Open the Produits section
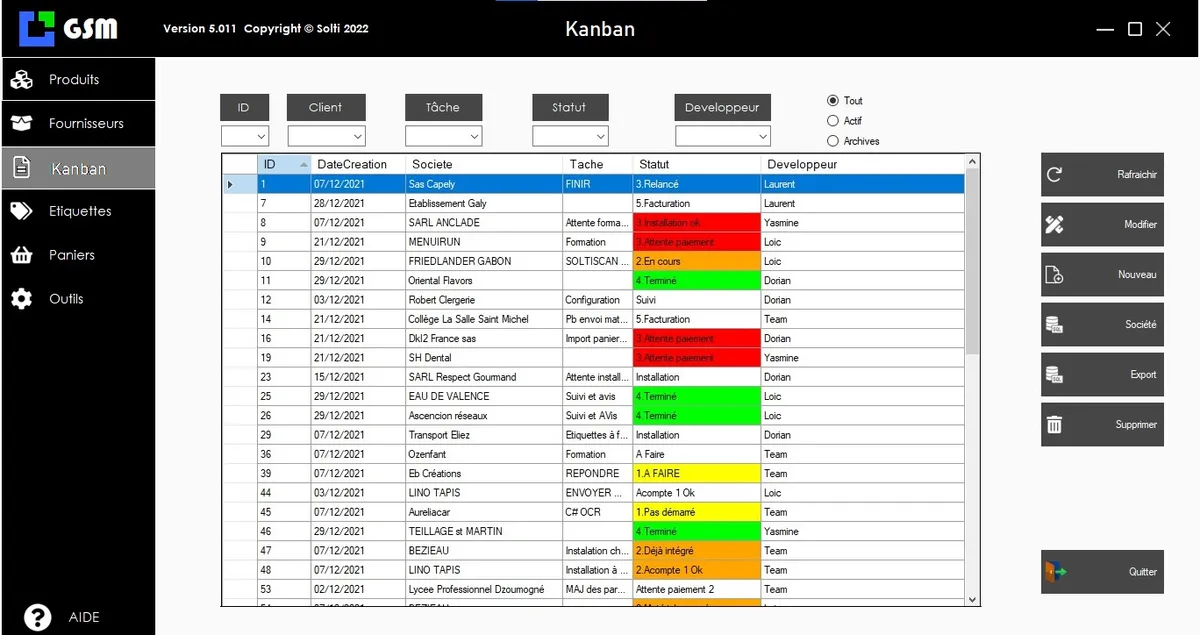Viewport: 1200px width, 635px height. [x=78, y=79]
